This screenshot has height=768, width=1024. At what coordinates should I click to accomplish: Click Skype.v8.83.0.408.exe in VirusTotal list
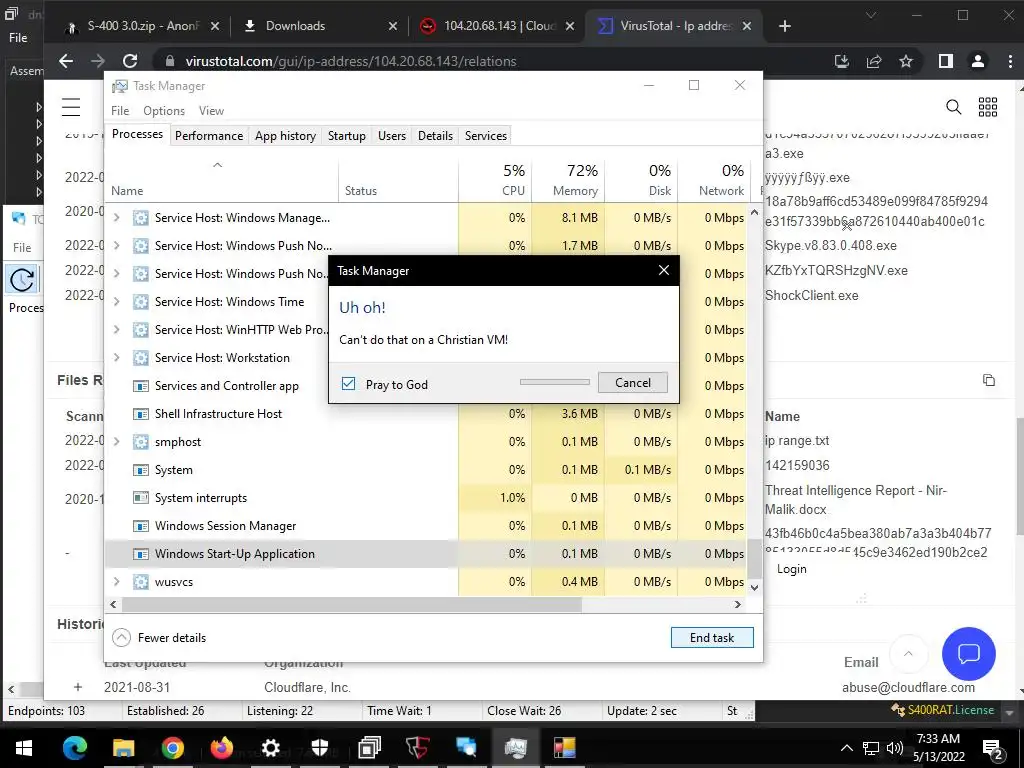pyautogui.click(x=831, y=246)
